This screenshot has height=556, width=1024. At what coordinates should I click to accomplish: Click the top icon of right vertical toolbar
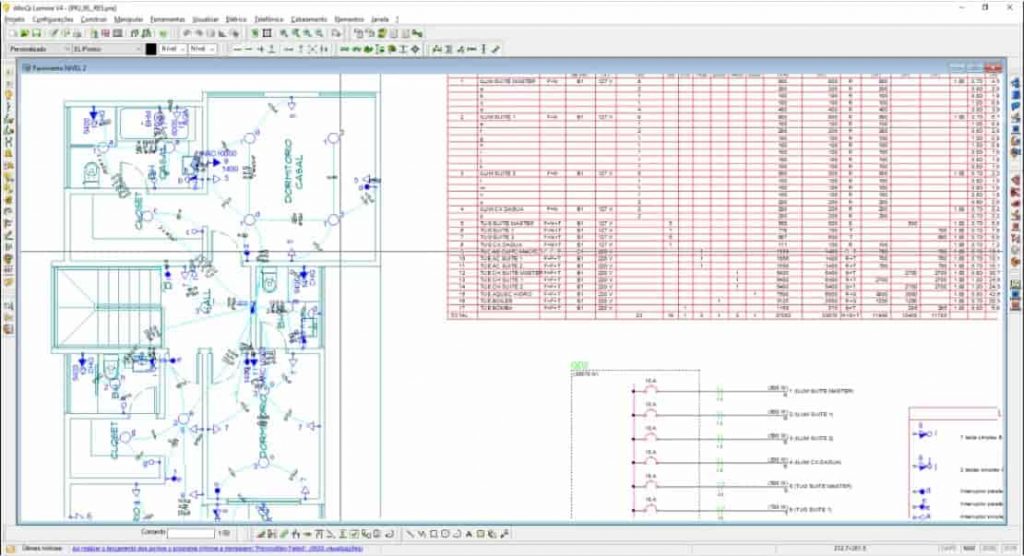tap(1016, 83)
